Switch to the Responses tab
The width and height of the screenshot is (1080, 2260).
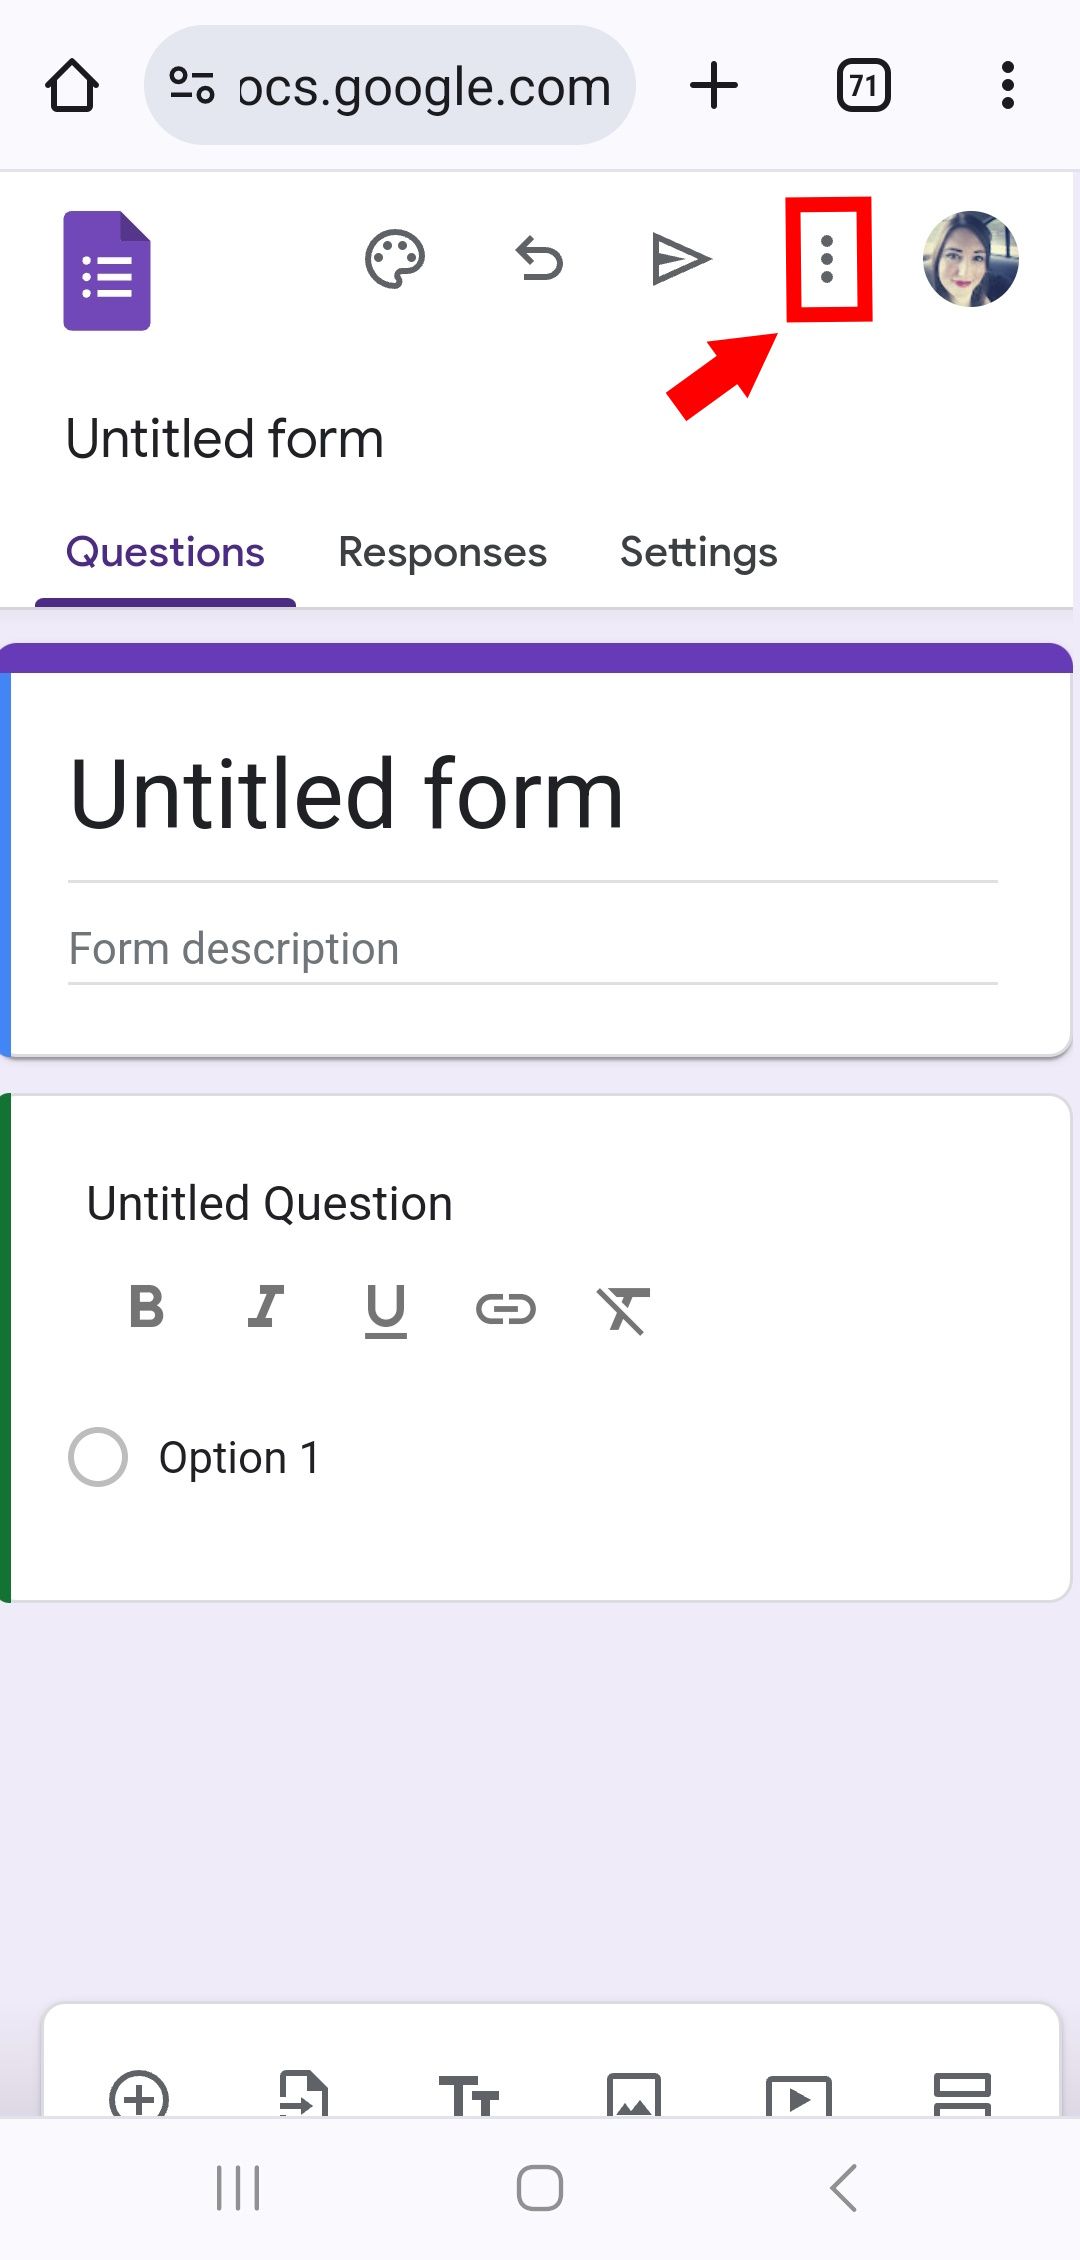pos(442,551)
